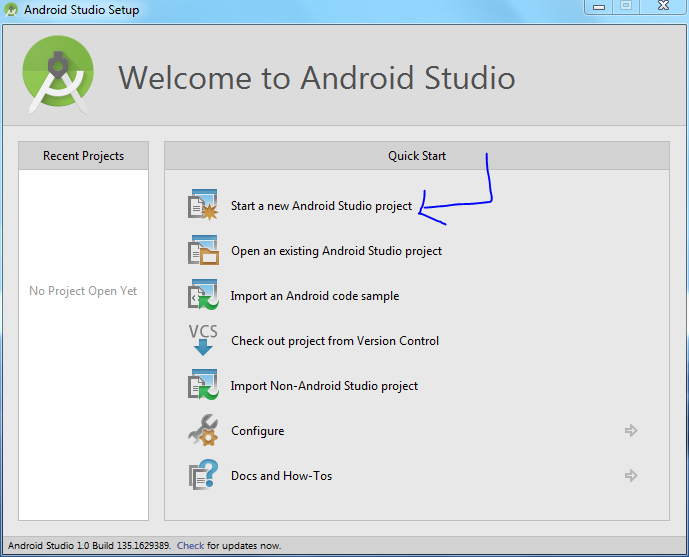The width and height of the screenshot is (689, 557).
Task: Expand the Docs and How-Tos arrow
Action: (x=631, y=475)
